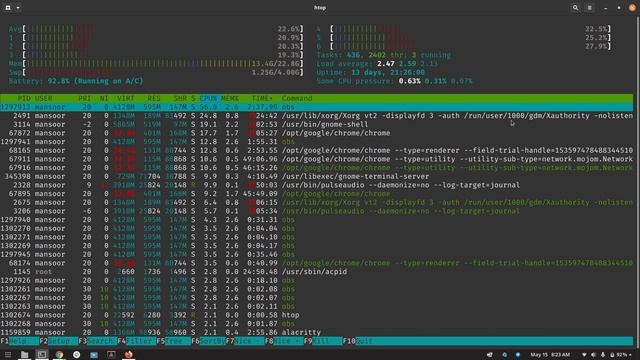The height and width of the screenshot is (360, 640).
Task: Sort by the USER column header
Action: tap(43, 98)
